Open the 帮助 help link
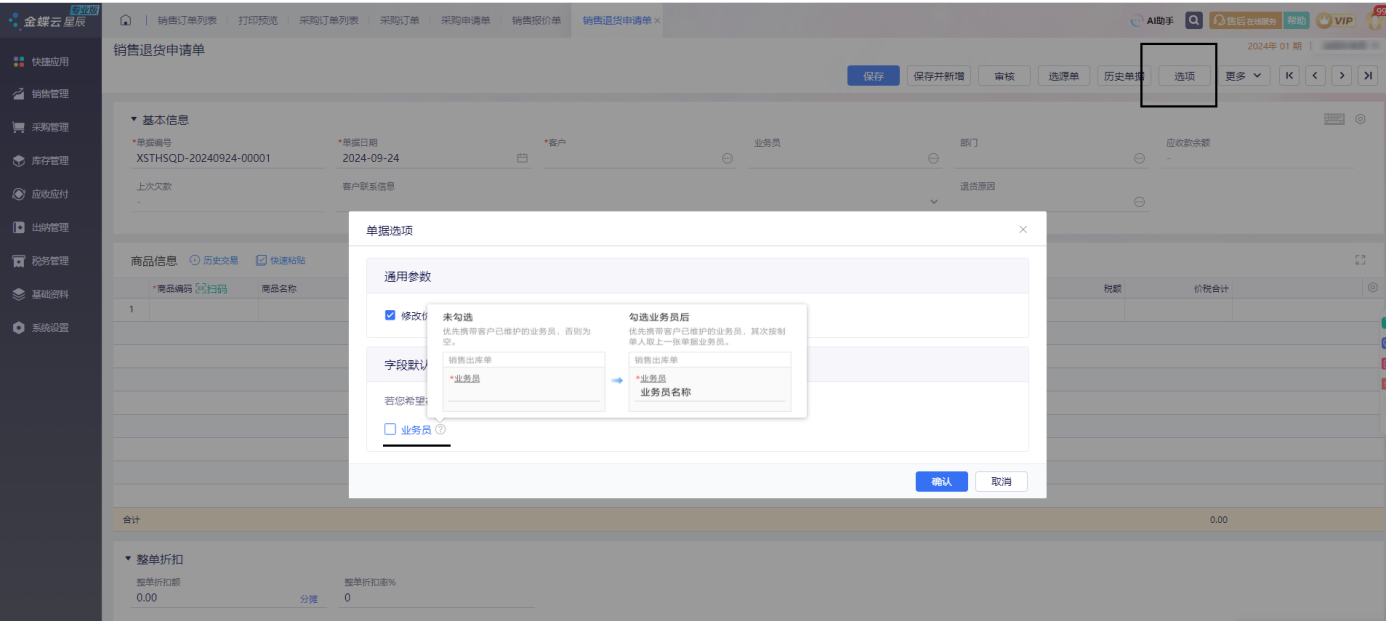 click(x=1296, y=20)
